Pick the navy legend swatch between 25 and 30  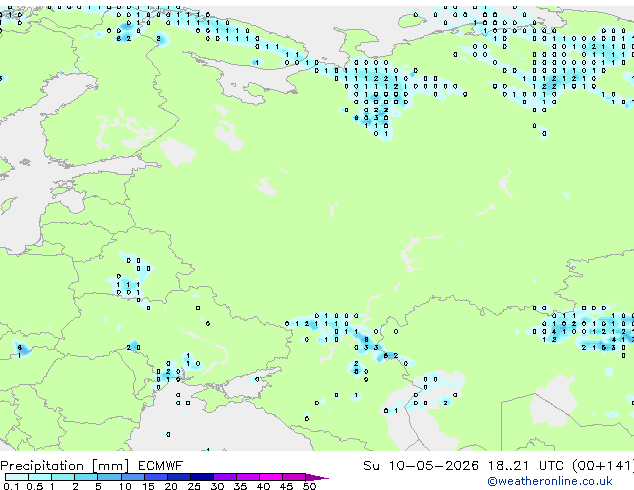(201, 477)
